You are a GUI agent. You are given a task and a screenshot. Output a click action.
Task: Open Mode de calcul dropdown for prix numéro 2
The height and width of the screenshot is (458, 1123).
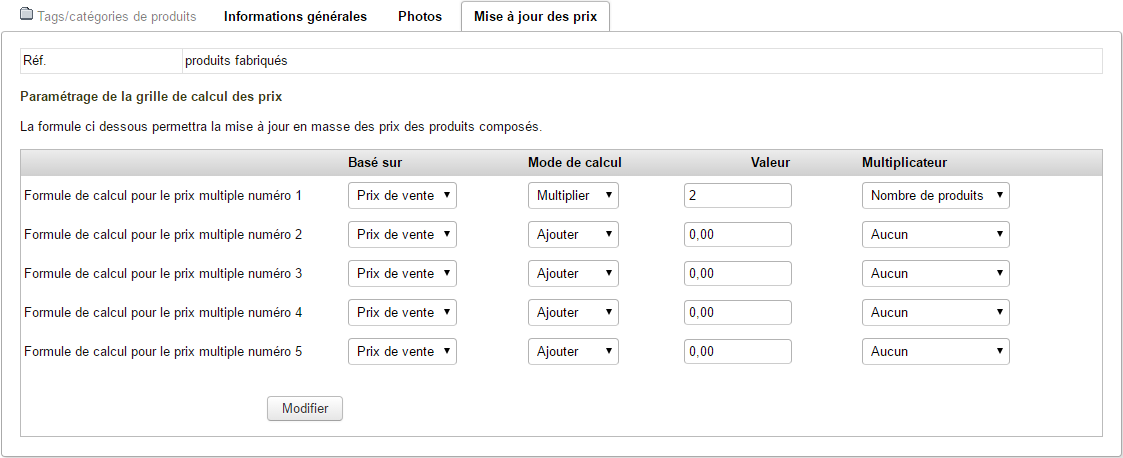tap(573, 235)
